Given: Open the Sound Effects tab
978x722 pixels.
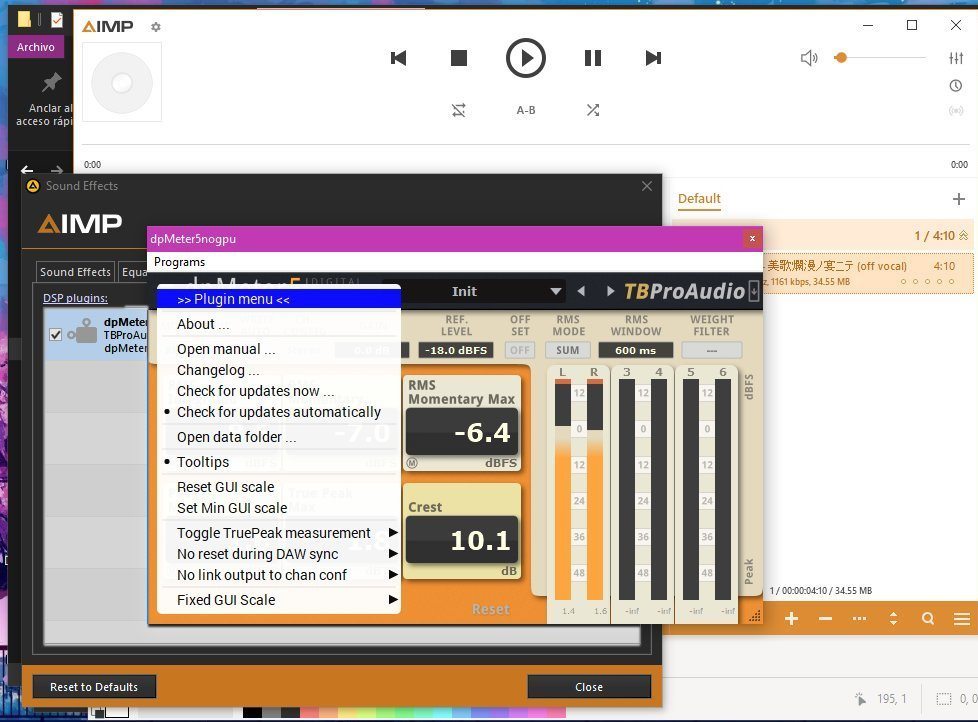Looking at the screenshot, I should click(75, 272).
